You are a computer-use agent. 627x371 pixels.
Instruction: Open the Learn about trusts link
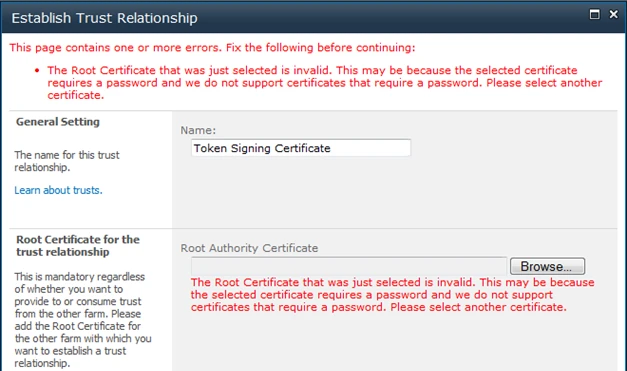[x=58, y=190]
